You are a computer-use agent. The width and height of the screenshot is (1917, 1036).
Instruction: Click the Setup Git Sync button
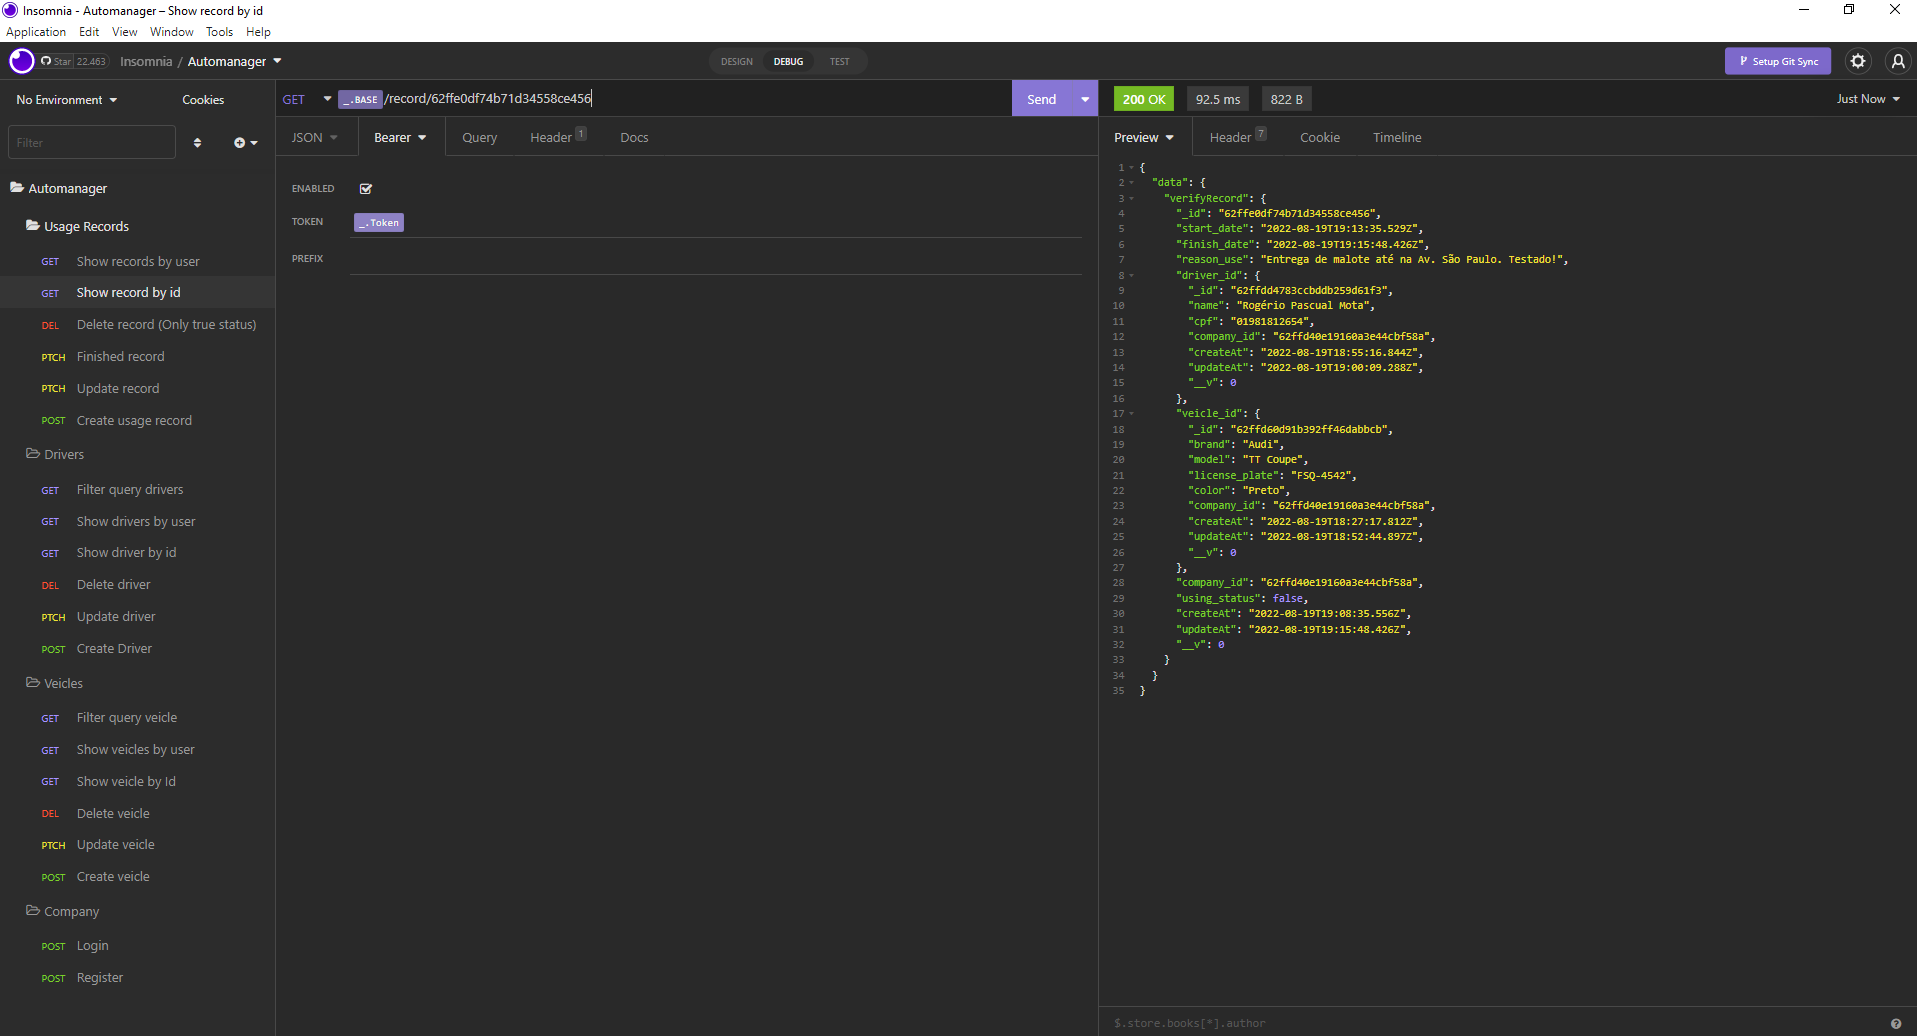(x=1777, y=61)
